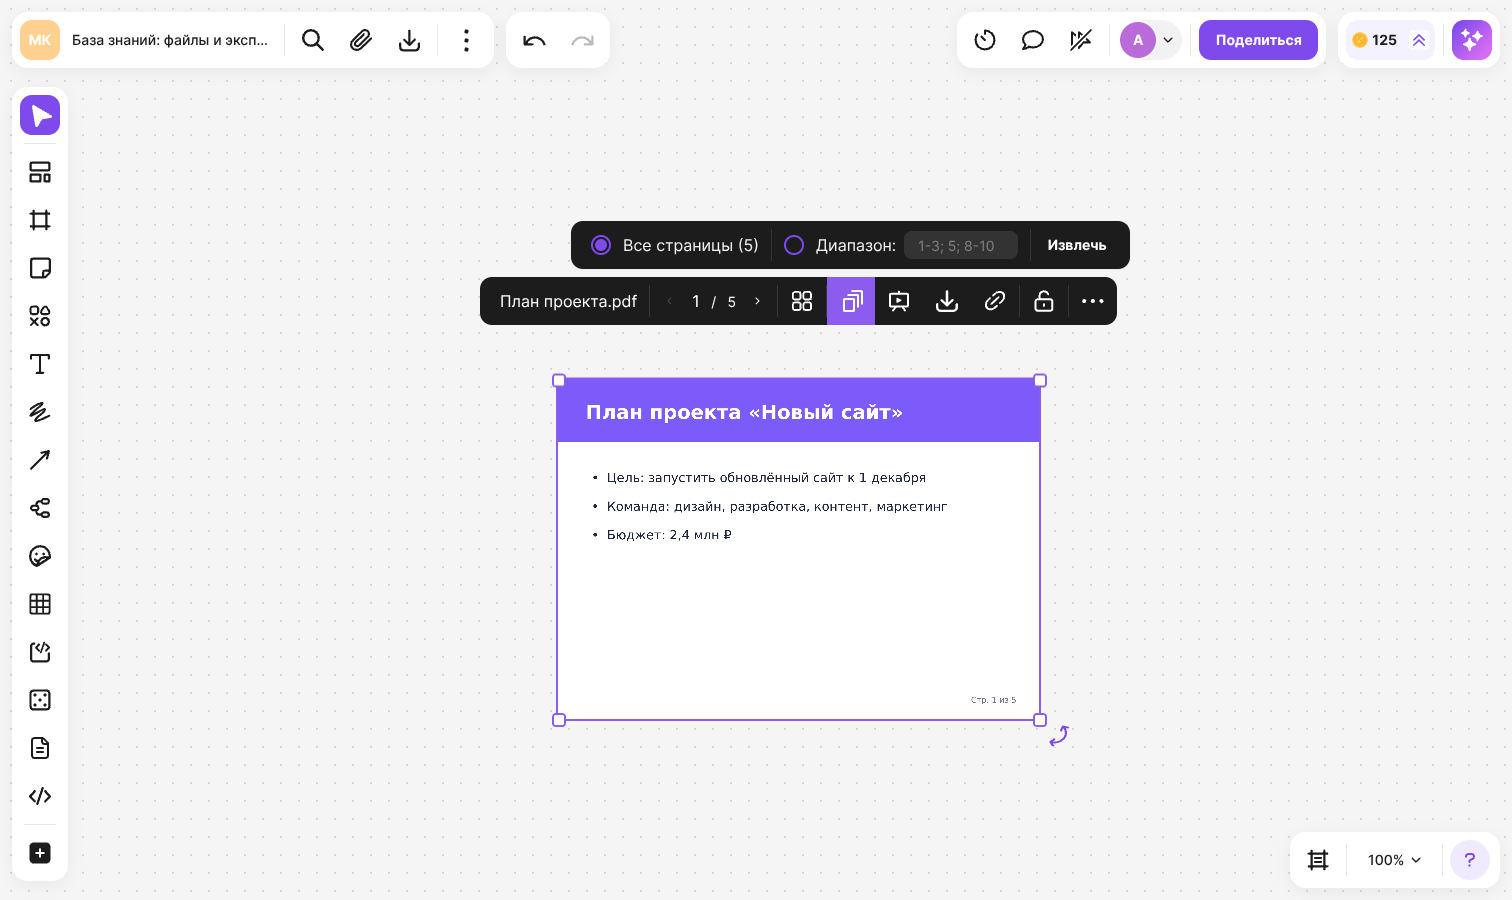Open the comments panel

pos(1033,40)
